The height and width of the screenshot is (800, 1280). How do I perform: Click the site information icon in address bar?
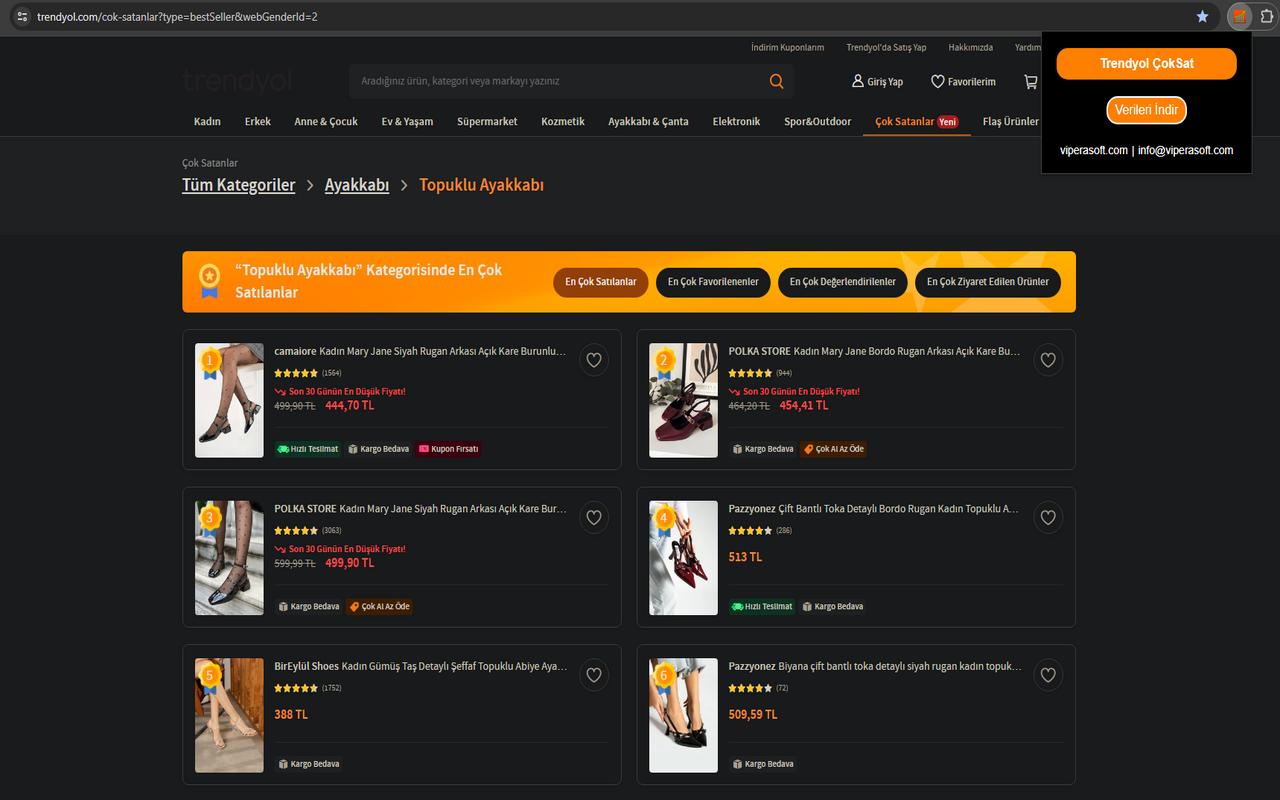[22, 16]
